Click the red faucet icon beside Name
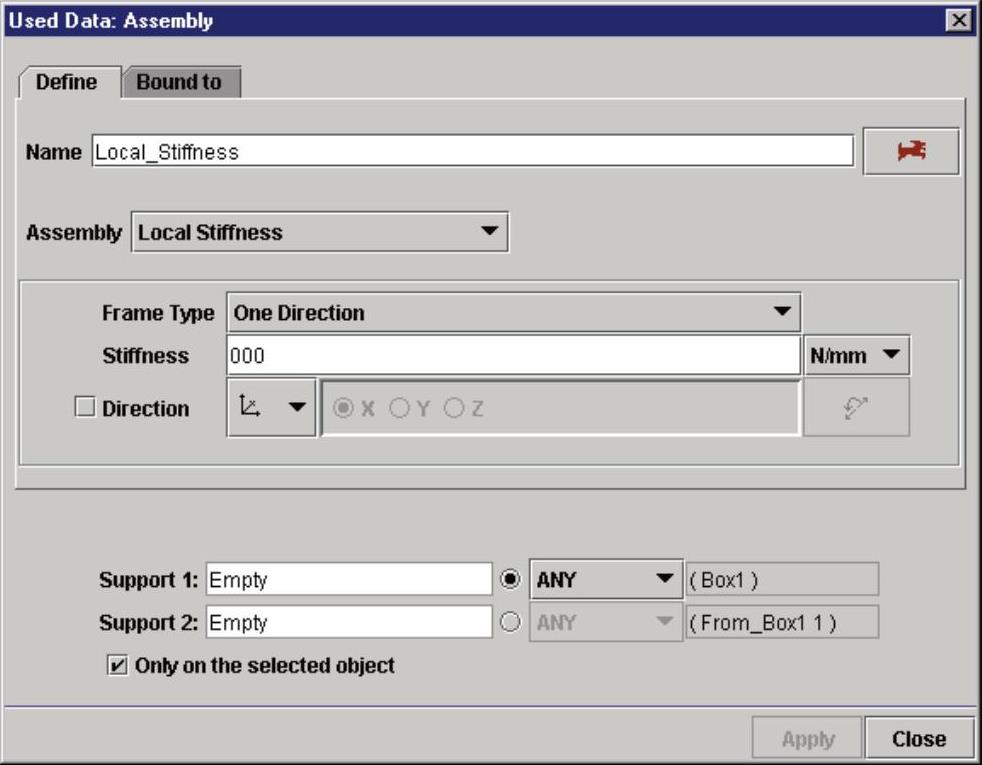 911,151
